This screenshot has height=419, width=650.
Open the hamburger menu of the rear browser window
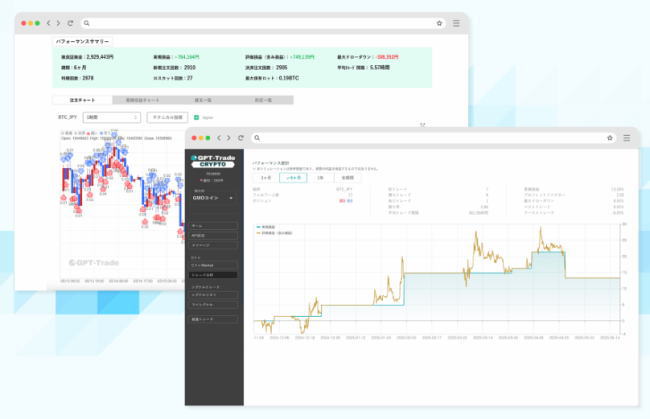456,23
